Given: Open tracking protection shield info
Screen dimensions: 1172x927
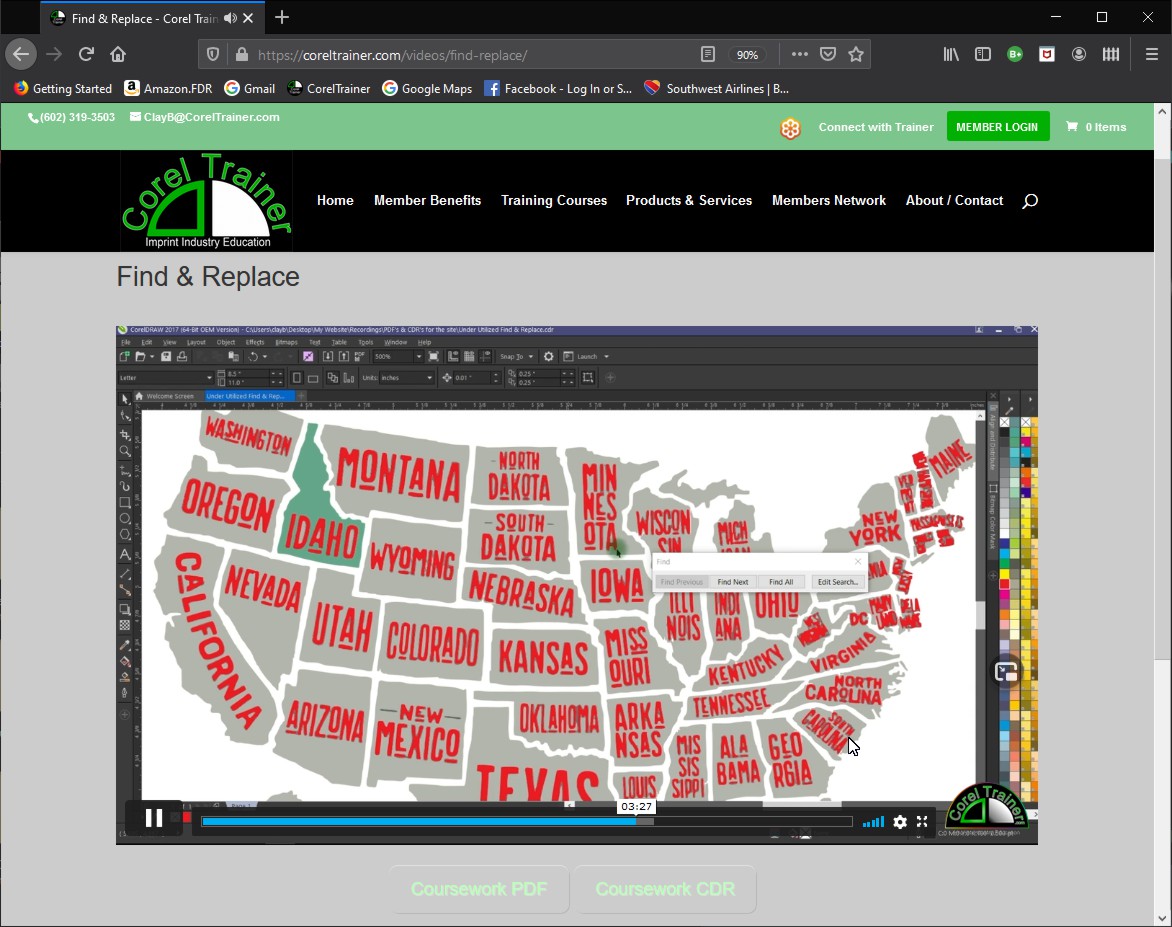Looking at the screenshot, I should pyautogui.click(x=213, y=55).
